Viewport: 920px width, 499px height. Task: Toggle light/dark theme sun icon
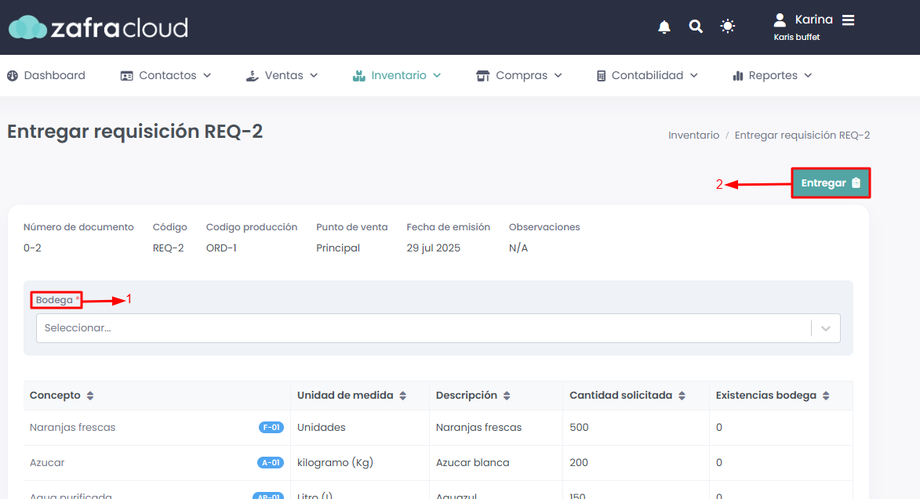(x=728, y=27)
